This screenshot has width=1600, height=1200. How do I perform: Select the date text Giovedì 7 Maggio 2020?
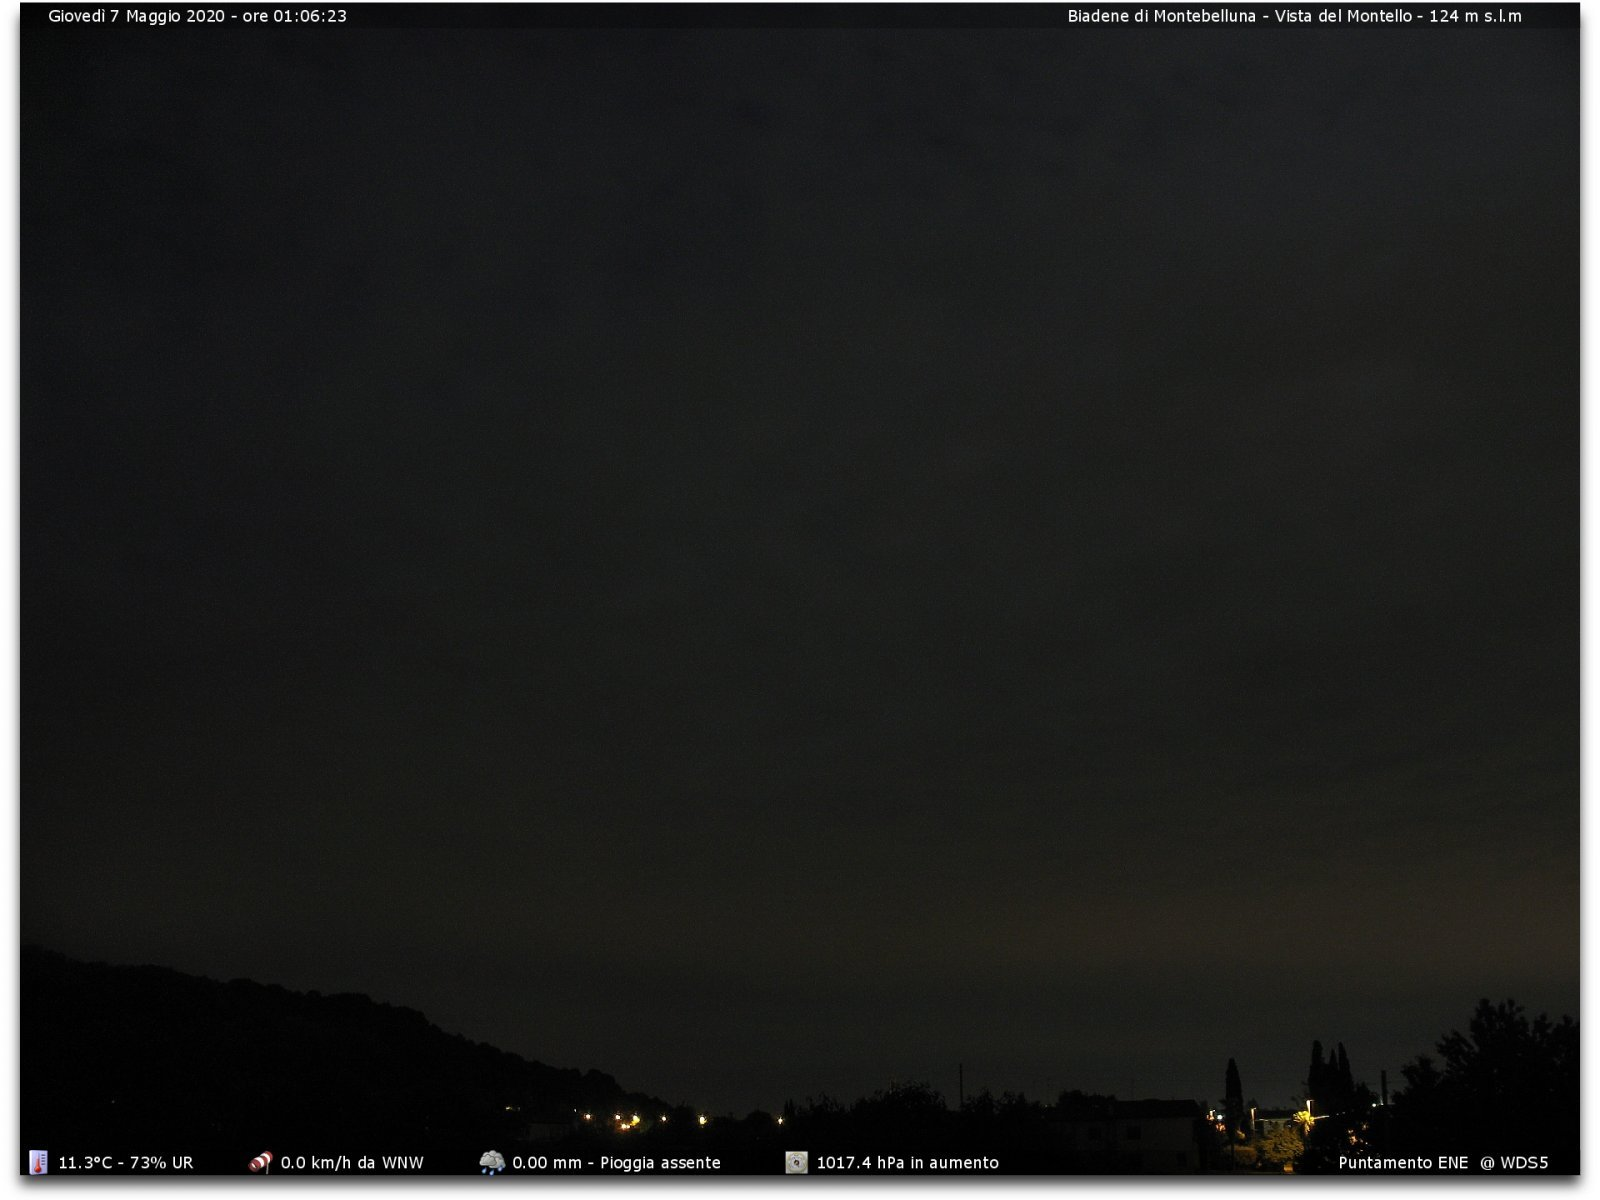point(137,16)
